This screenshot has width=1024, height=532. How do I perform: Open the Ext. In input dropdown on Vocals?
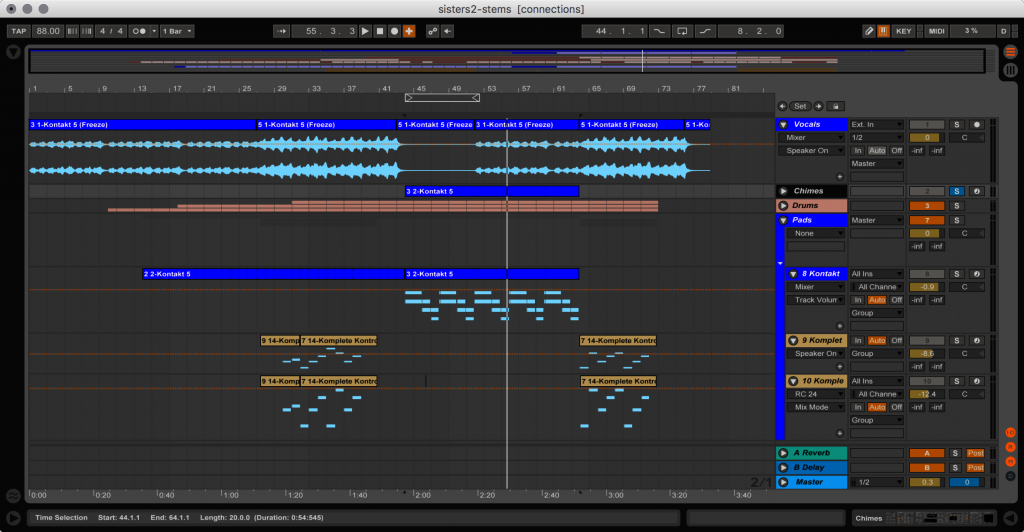click(876, 125)
